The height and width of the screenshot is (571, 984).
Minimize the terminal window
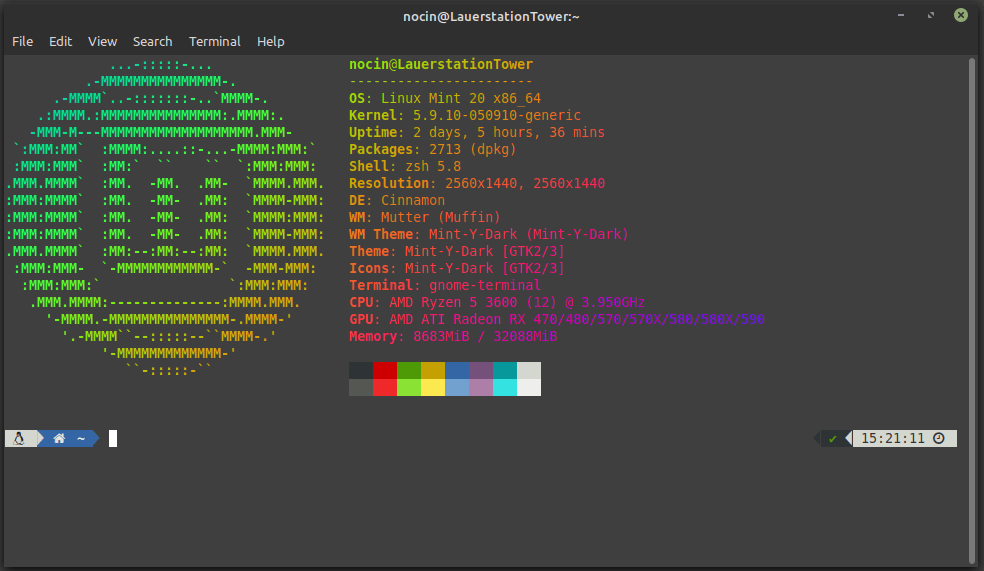coord(901,15)
